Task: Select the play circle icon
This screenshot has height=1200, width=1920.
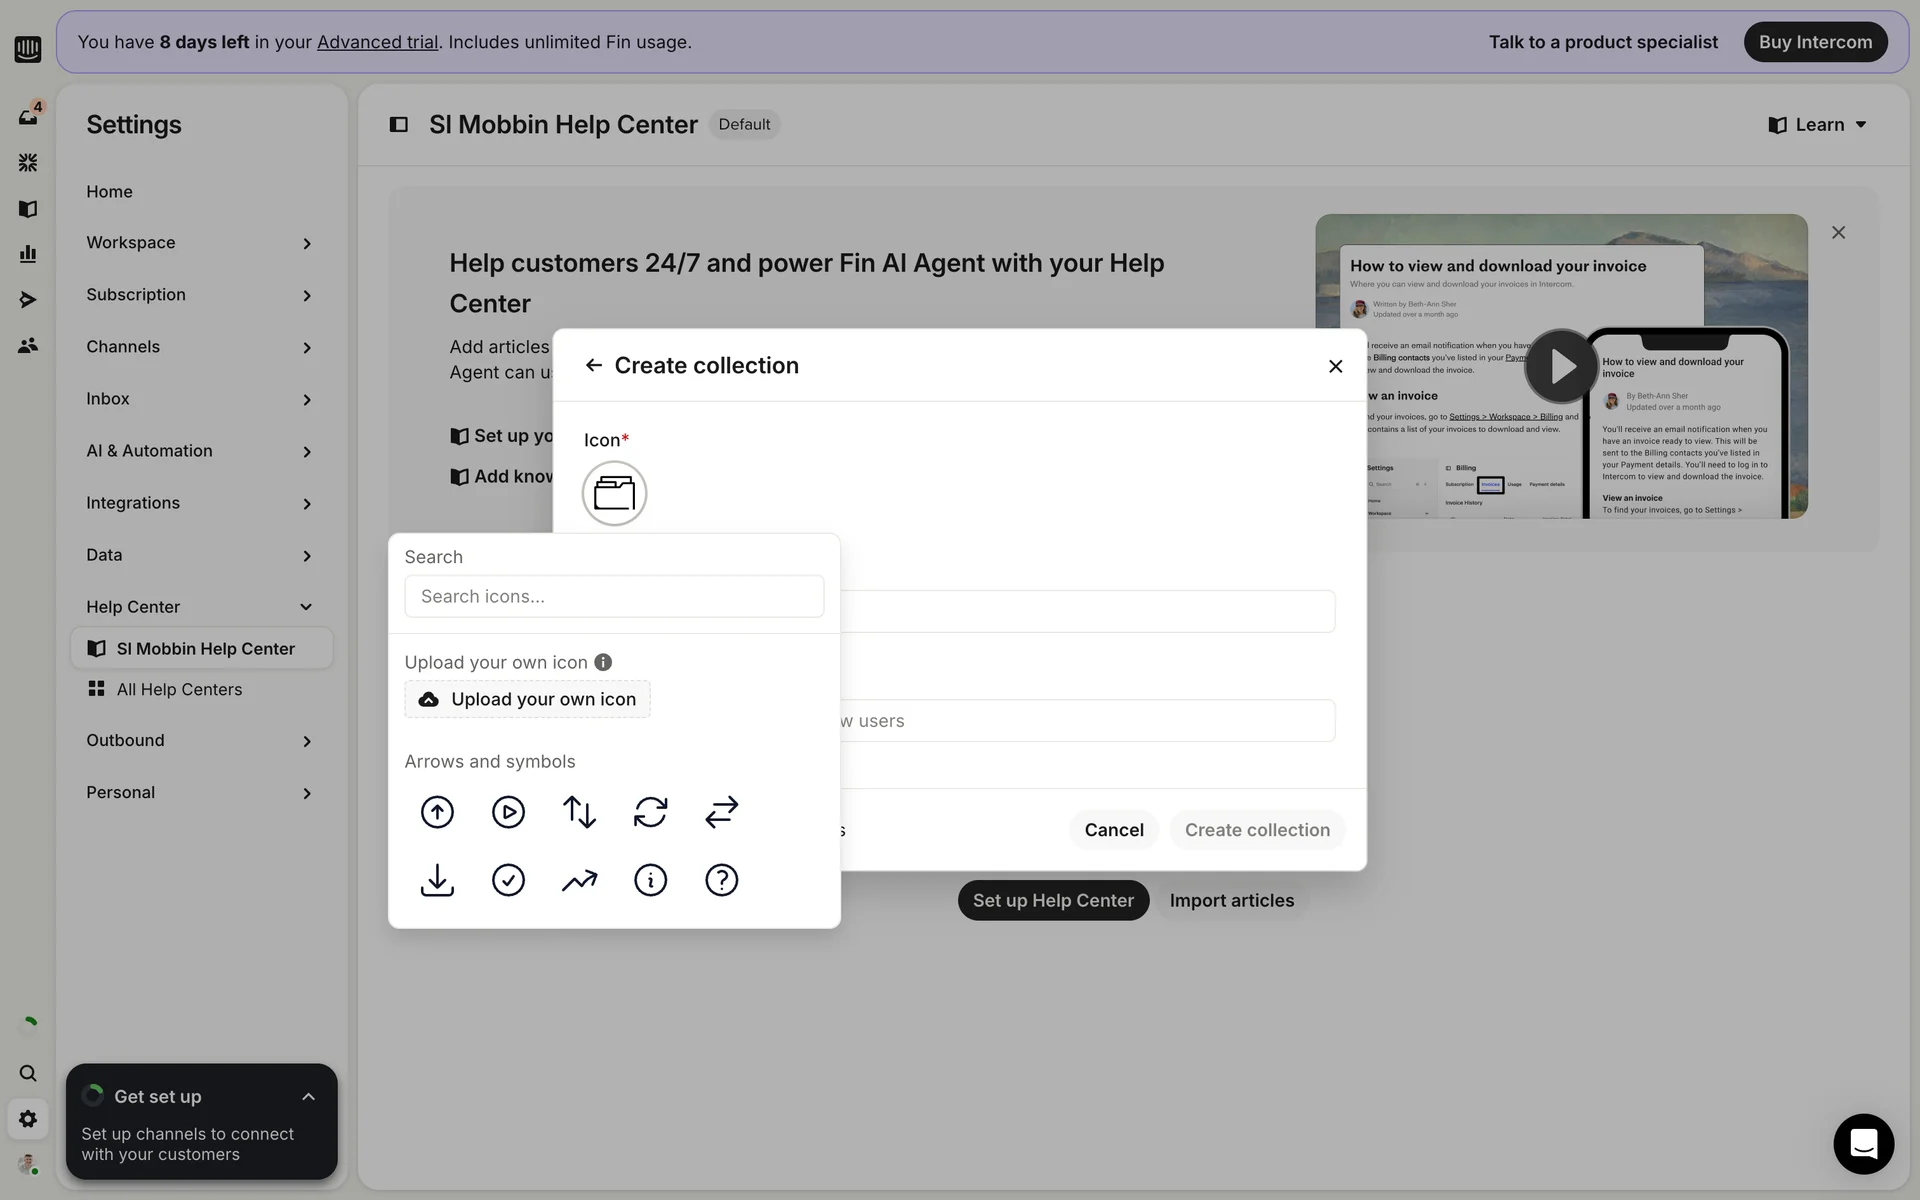Action: pyautogui.click(x=508, y=812)
